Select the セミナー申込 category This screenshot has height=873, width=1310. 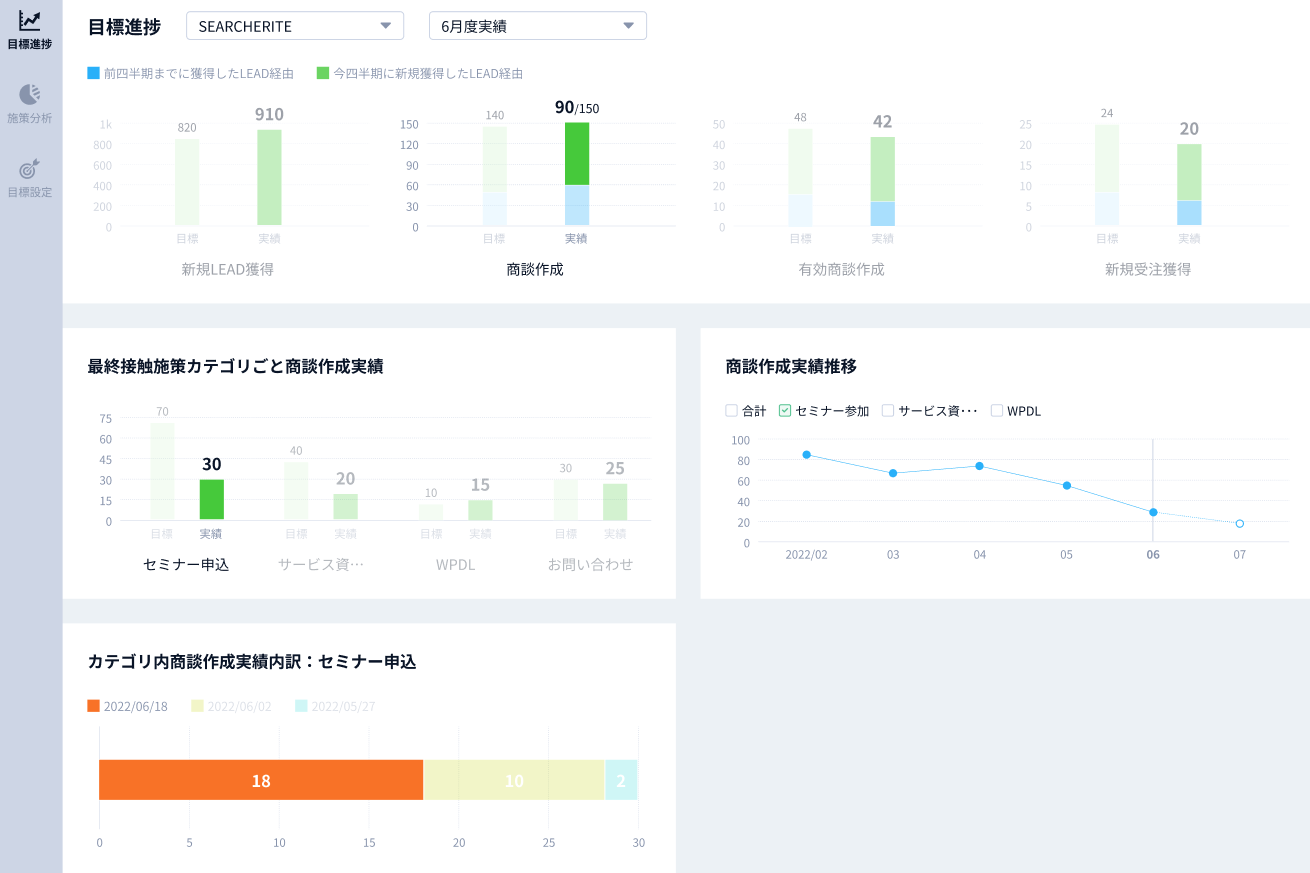coord(186,564)
